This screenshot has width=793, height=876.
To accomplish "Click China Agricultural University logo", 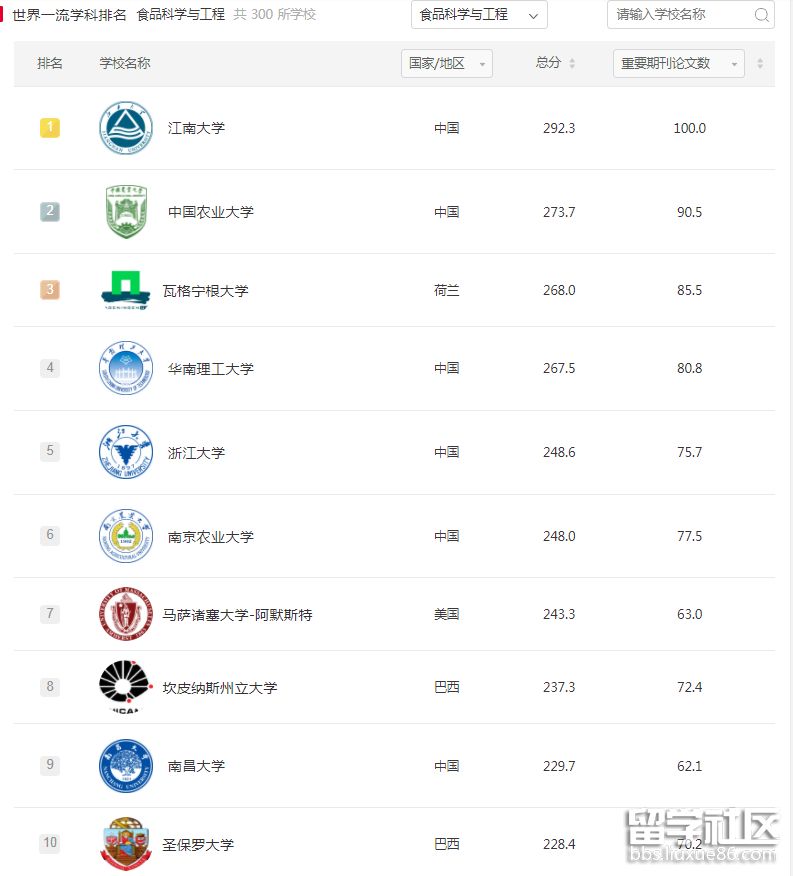I will [x=126, y=212].
